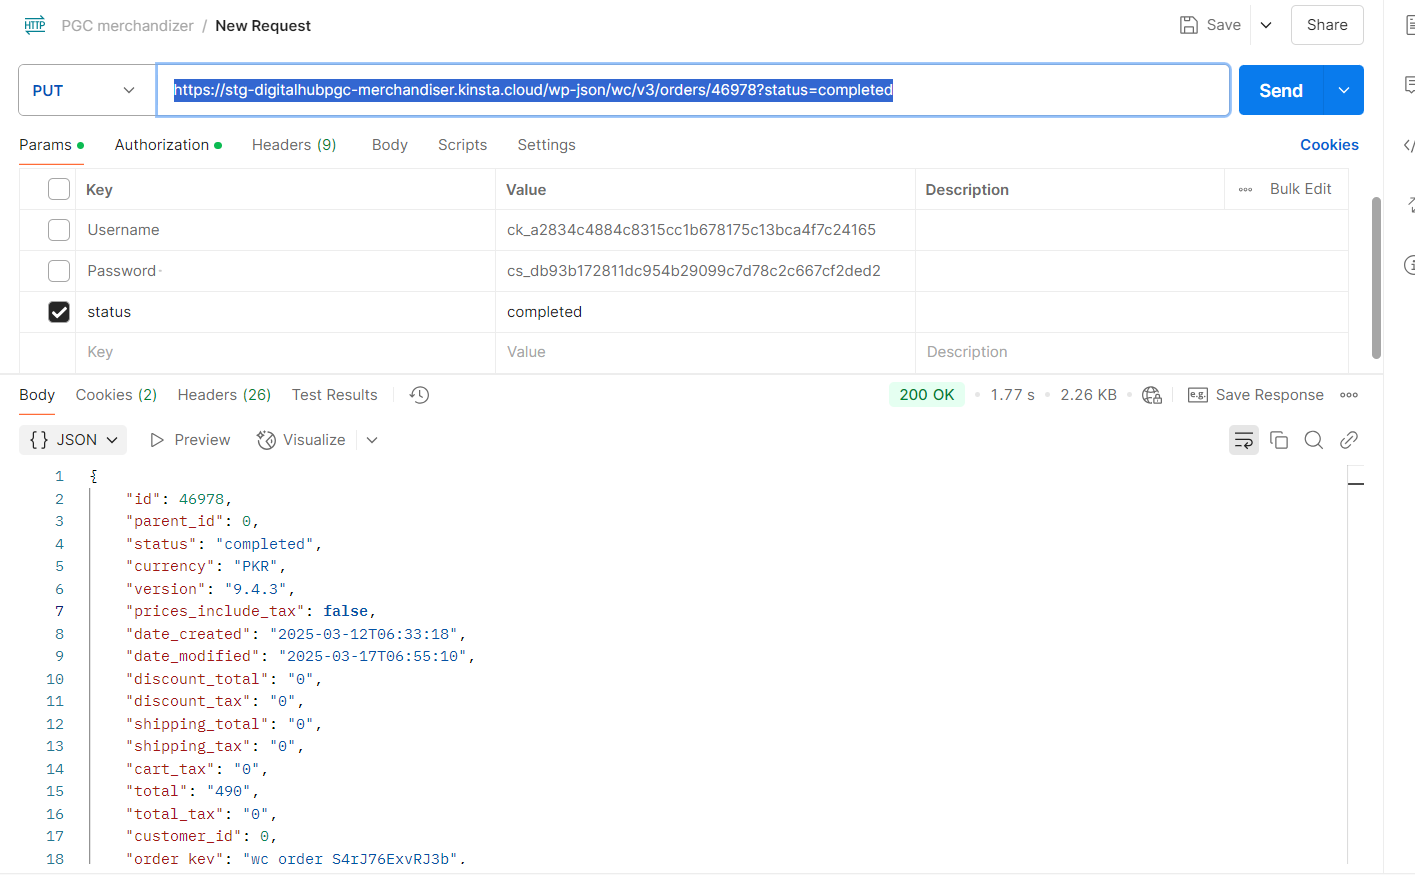Open the Cookies link
1415x875 pixels.
(x=1329, y=145)
